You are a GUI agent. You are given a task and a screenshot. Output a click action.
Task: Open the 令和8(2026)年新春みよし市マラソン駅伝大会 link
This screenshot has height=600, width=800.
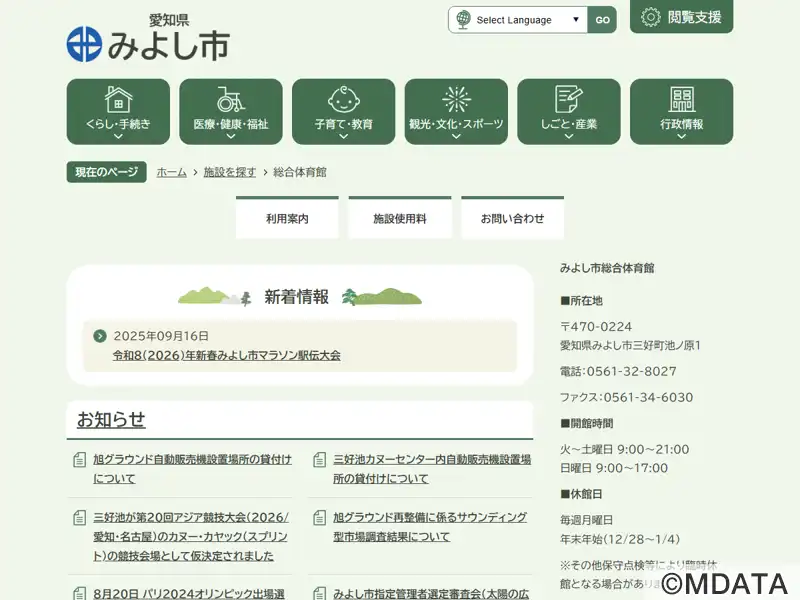click(x=227, y=355)
